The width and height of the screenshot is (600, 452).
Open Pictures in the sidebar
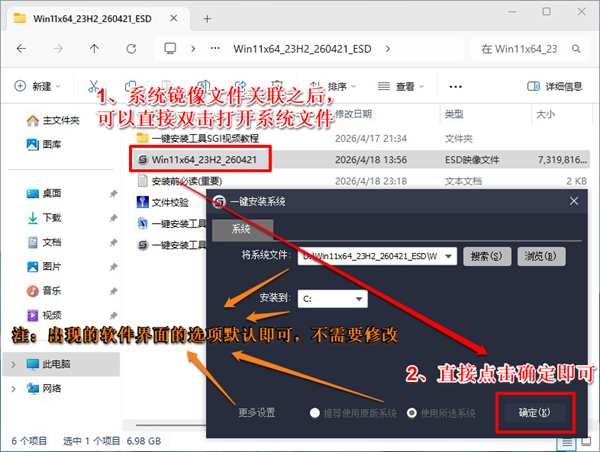pyautogui.click(x=44, y=266)
